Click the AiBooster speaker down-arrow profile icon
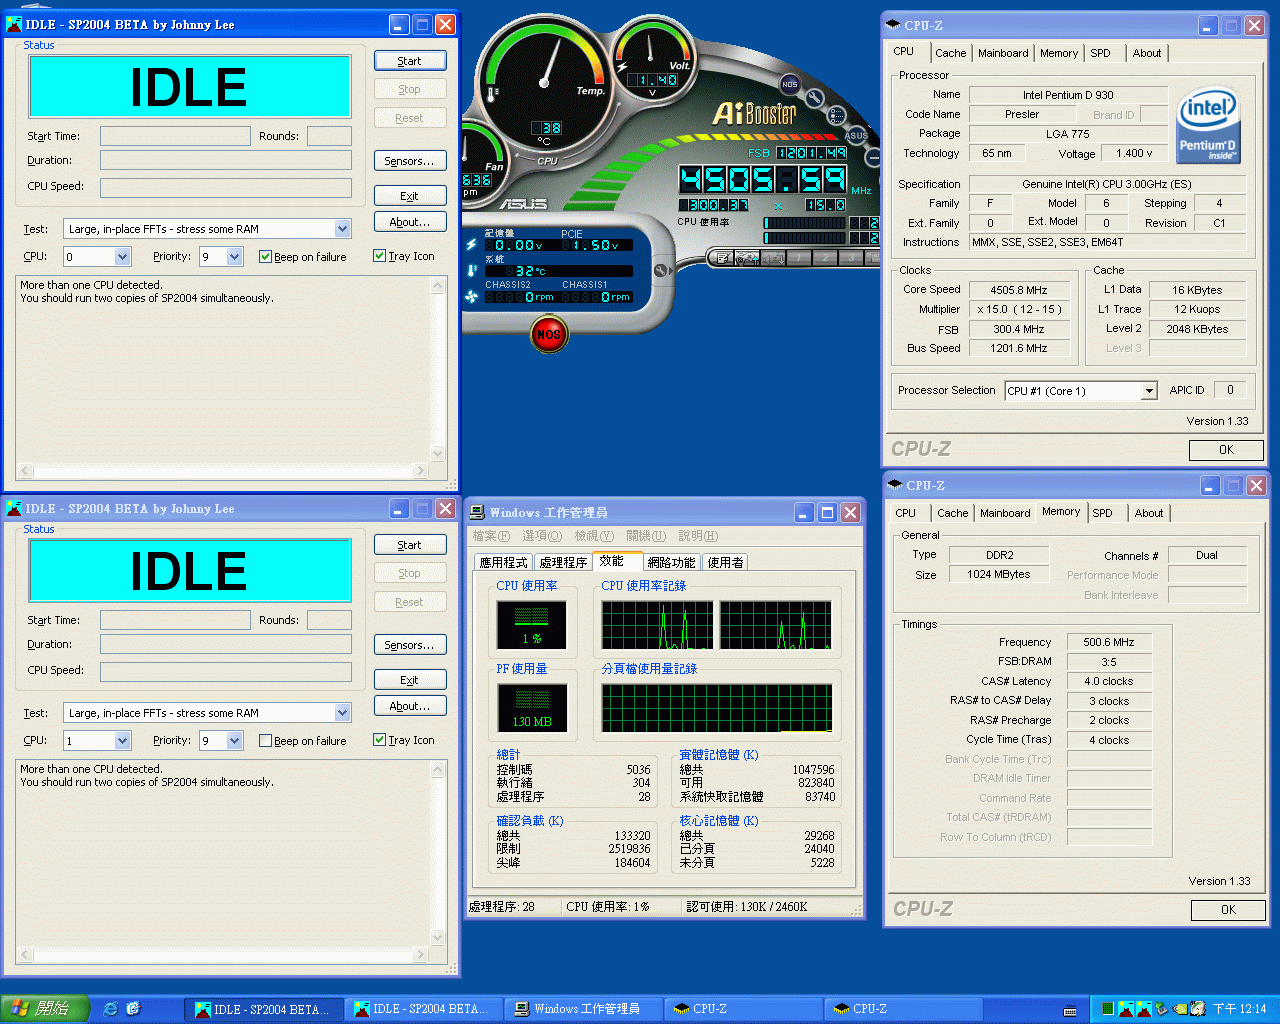Image resolution: width=1280 pixels, height=1024 pixels. click(773, 258)
